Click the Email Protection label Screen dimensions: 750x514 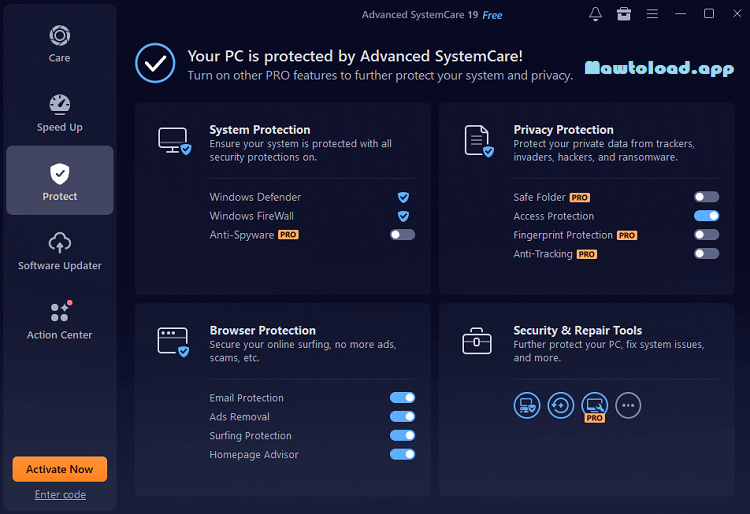[x=246, y=398]
